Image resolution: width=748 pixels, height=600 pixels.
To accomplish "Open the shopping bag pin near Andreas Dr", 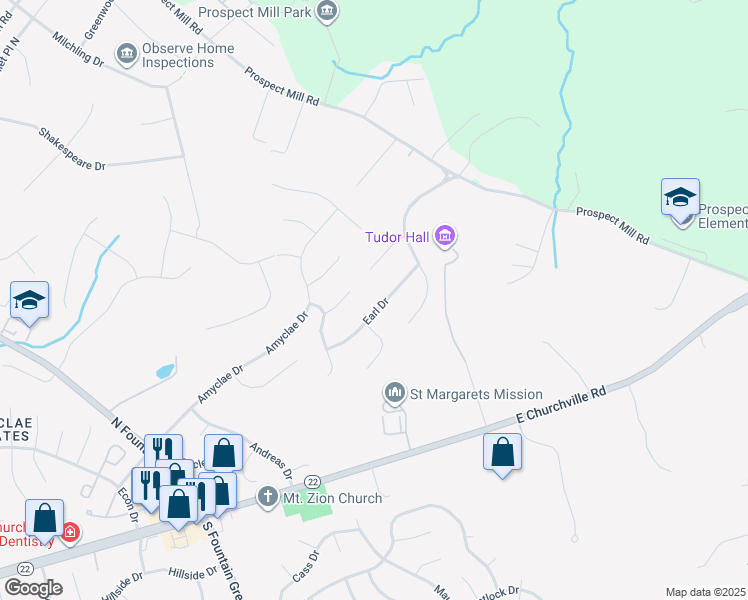I will (x=224, y=452).
